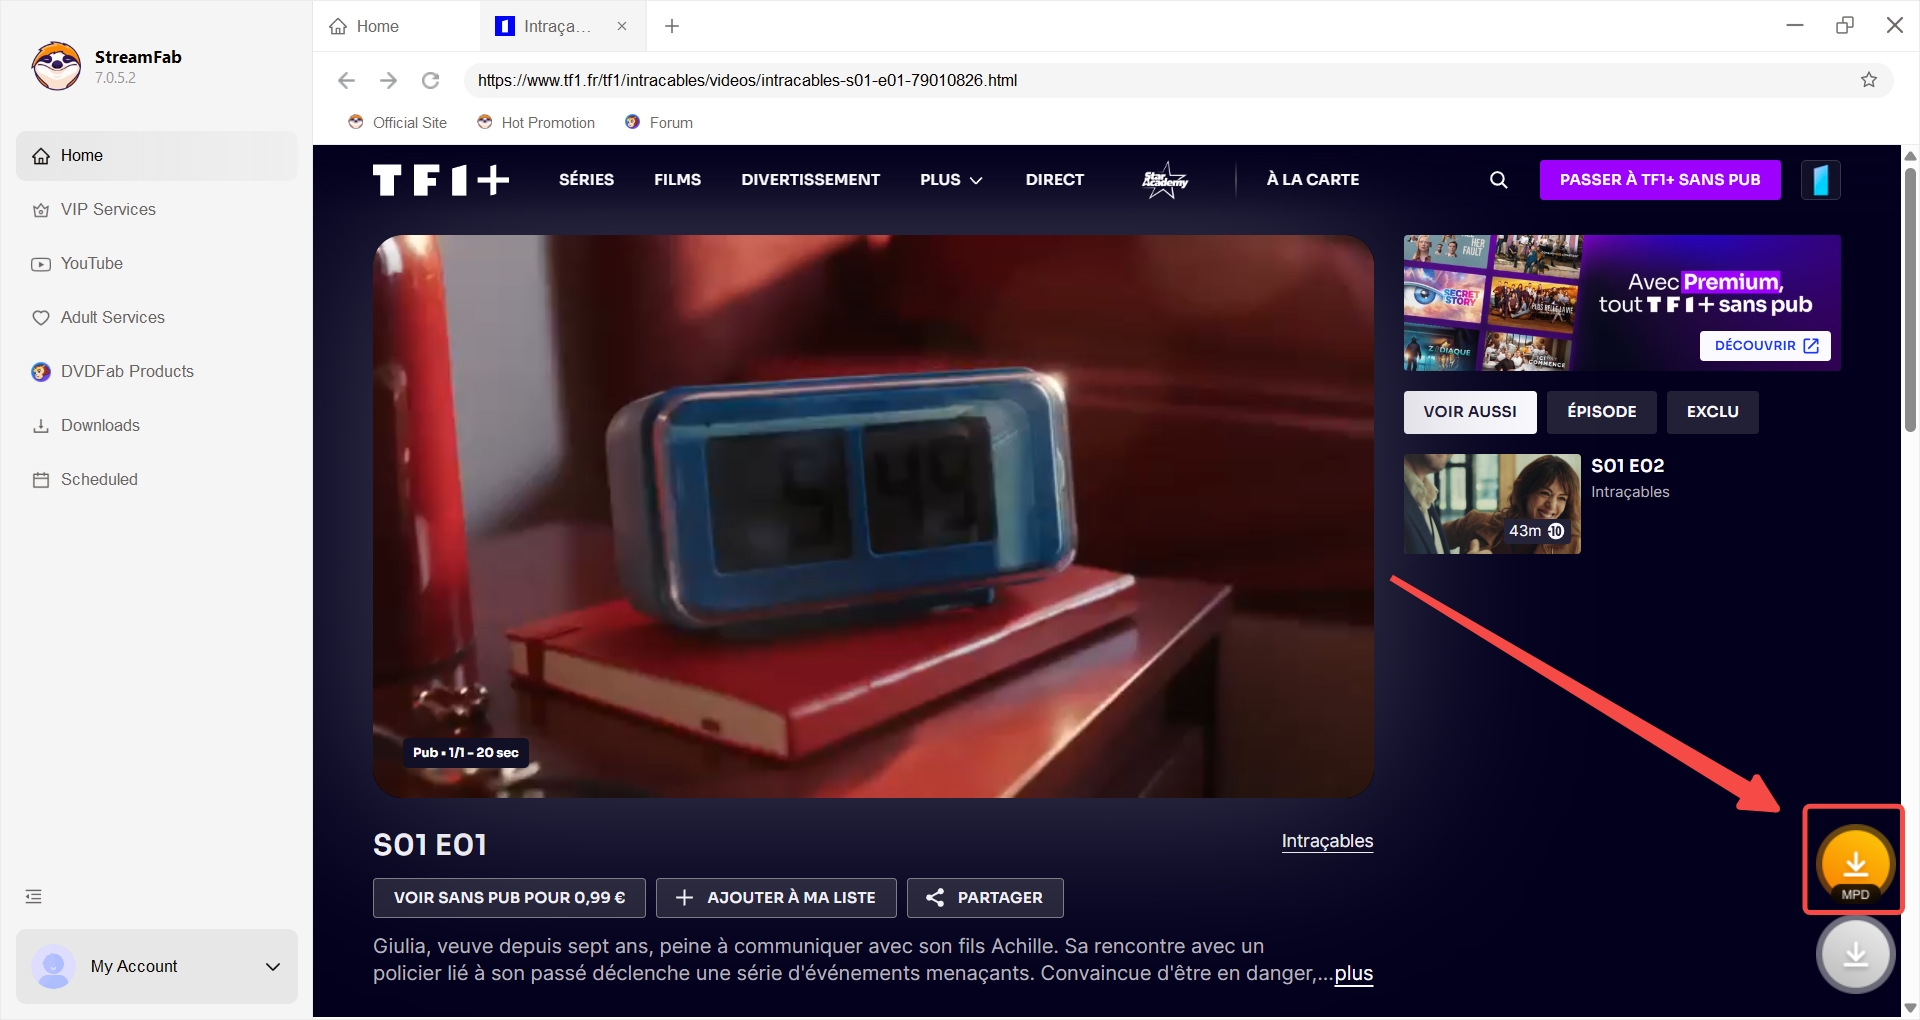Screen dimensions: 1920x1020
Task: Select the EXCLU tab
Action: click(x=1712, y=412)
